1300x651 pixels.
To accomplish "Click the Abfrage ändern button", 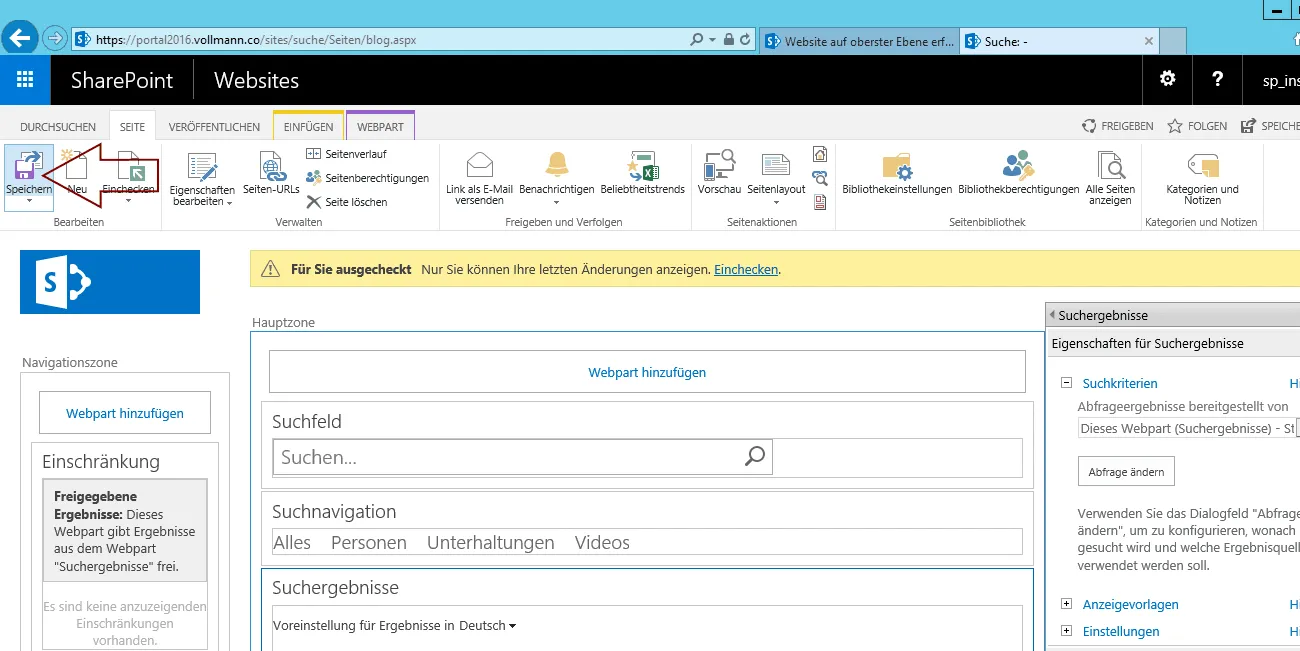I will 1127,472.
